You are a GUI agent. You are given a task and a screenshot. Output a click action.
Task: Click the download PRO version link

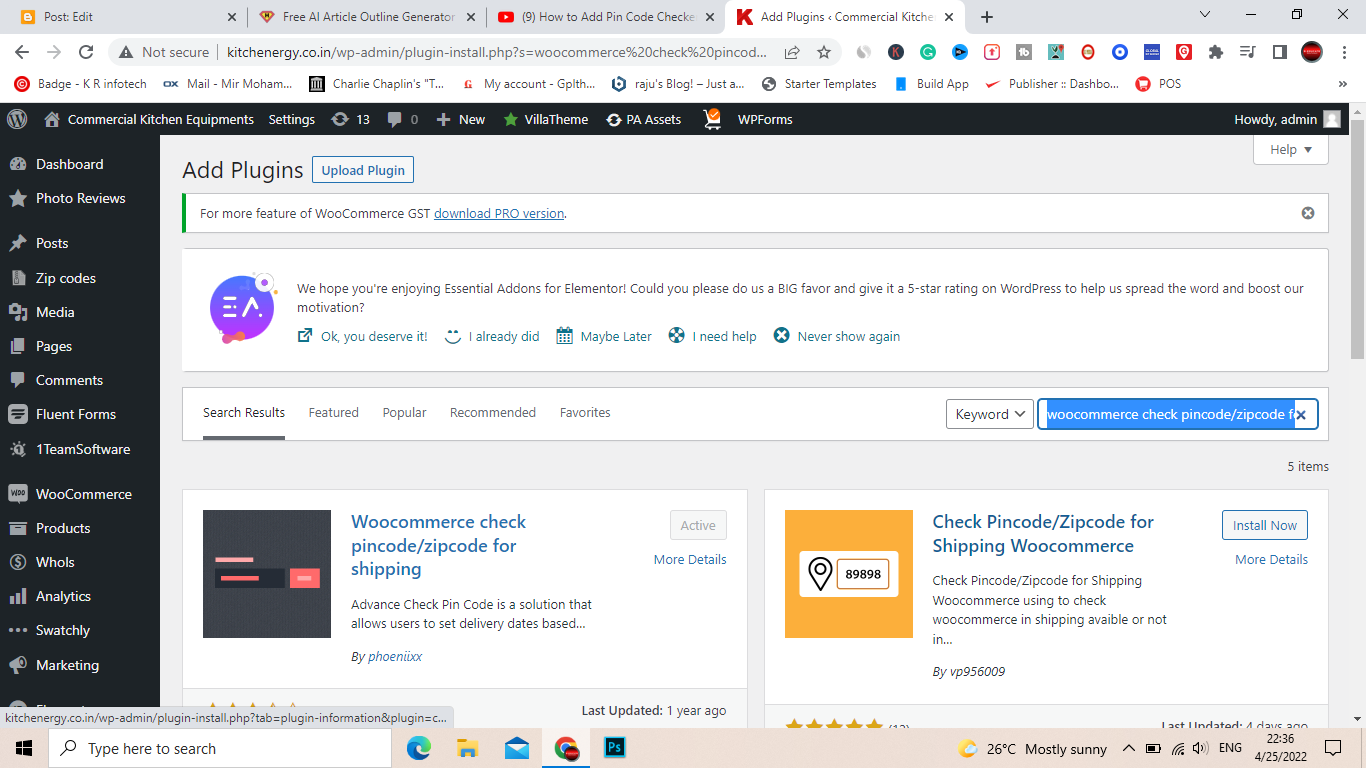click(499, 213)
